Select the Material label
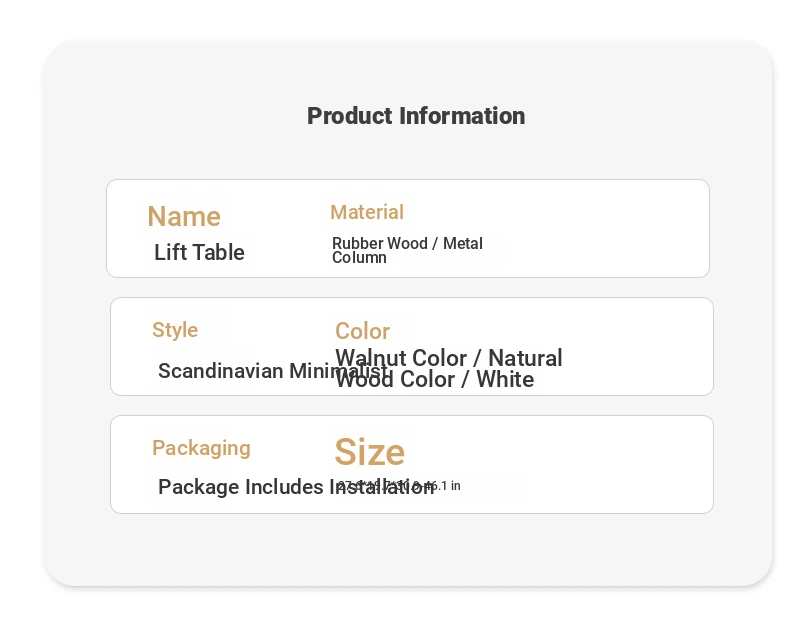The image size is (790, 644). pos(367,212)
